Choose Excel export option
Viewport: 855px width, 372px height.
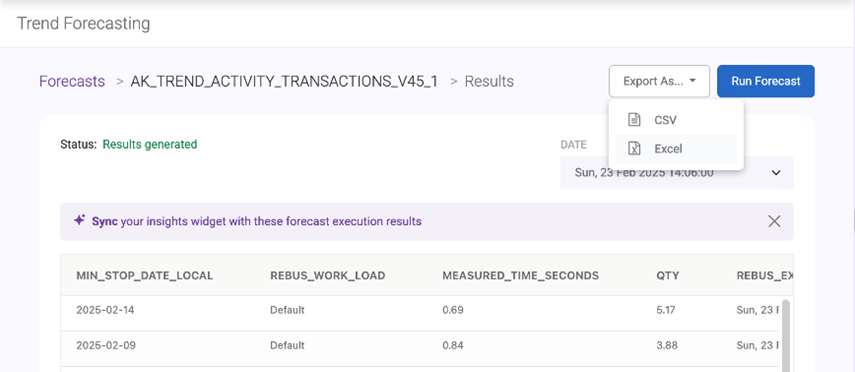(x=676, y=149)
